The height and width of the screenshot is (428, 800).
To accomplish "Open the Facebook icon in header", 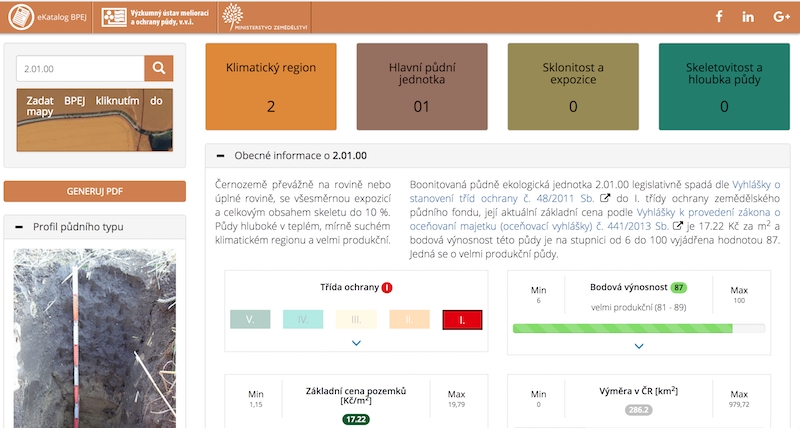I will [x=718, y=17].
